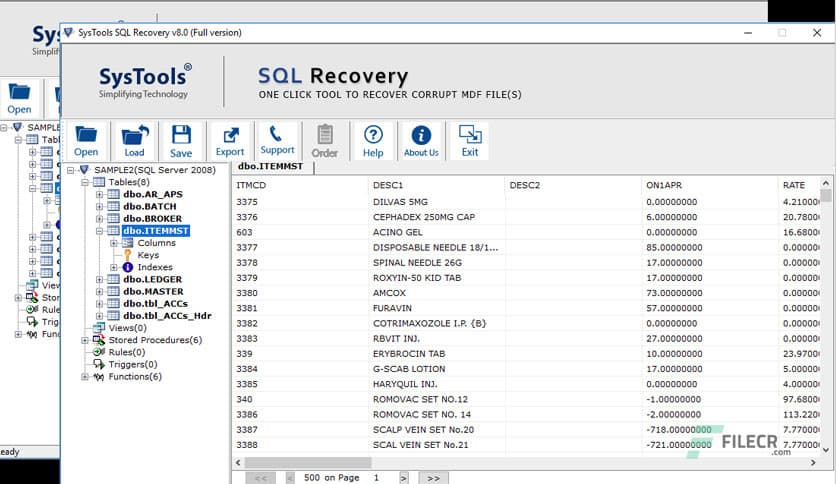Collapse the Tables(8) node
Viewport: 836px width, 484px height.
tap(85, 182)
